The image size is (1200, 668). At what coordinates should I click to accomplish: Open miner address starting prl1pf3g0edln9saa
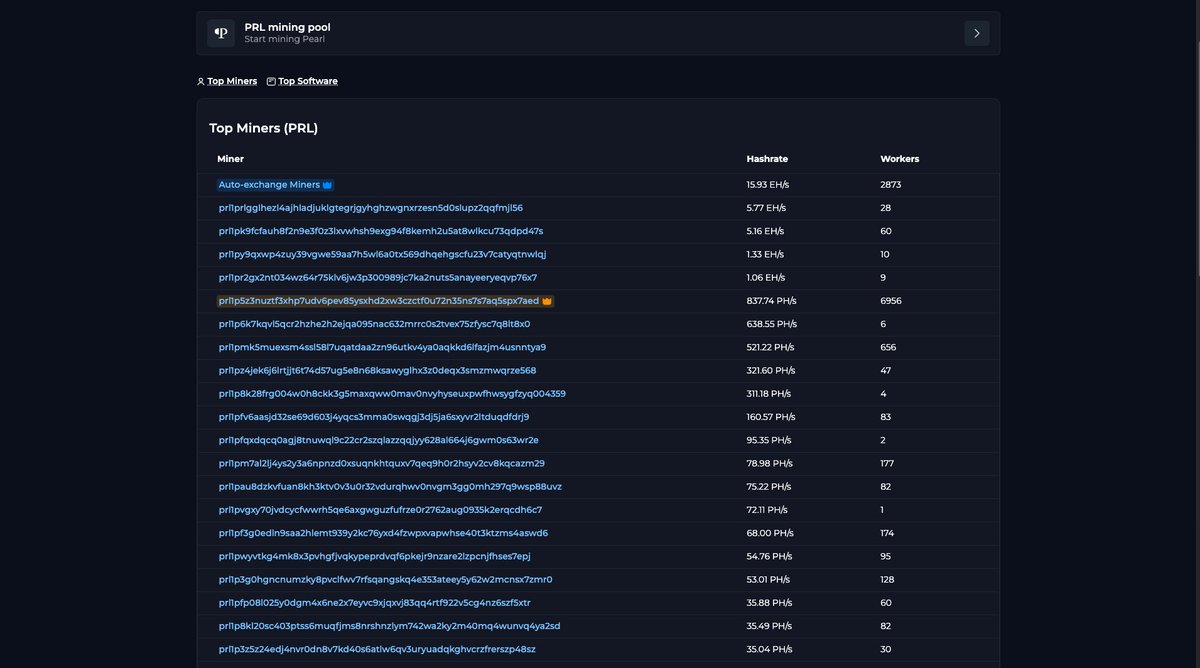pos(383,533)
